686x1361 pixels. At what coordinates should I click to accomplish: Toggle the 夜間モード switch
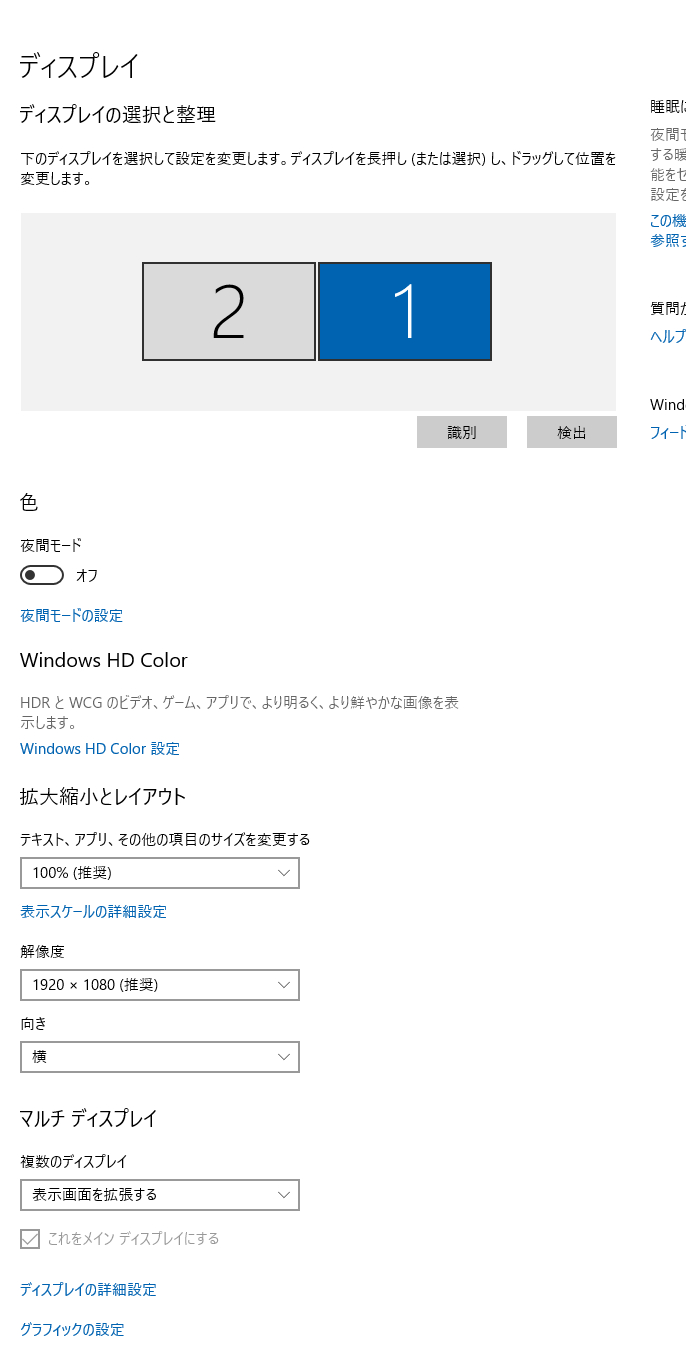pos(42,575)
